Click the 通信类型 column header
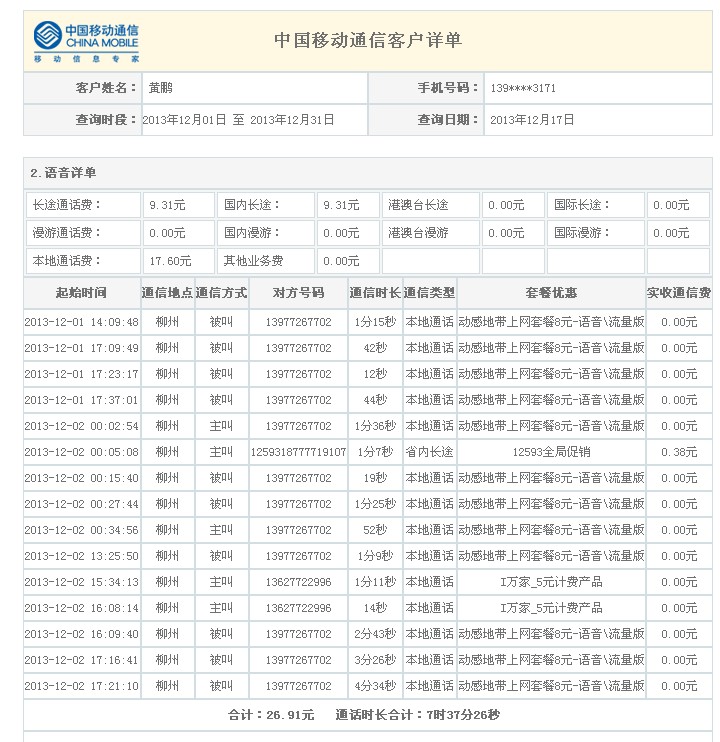The width and height of the screenshot is (720, 742). [430, 293]
